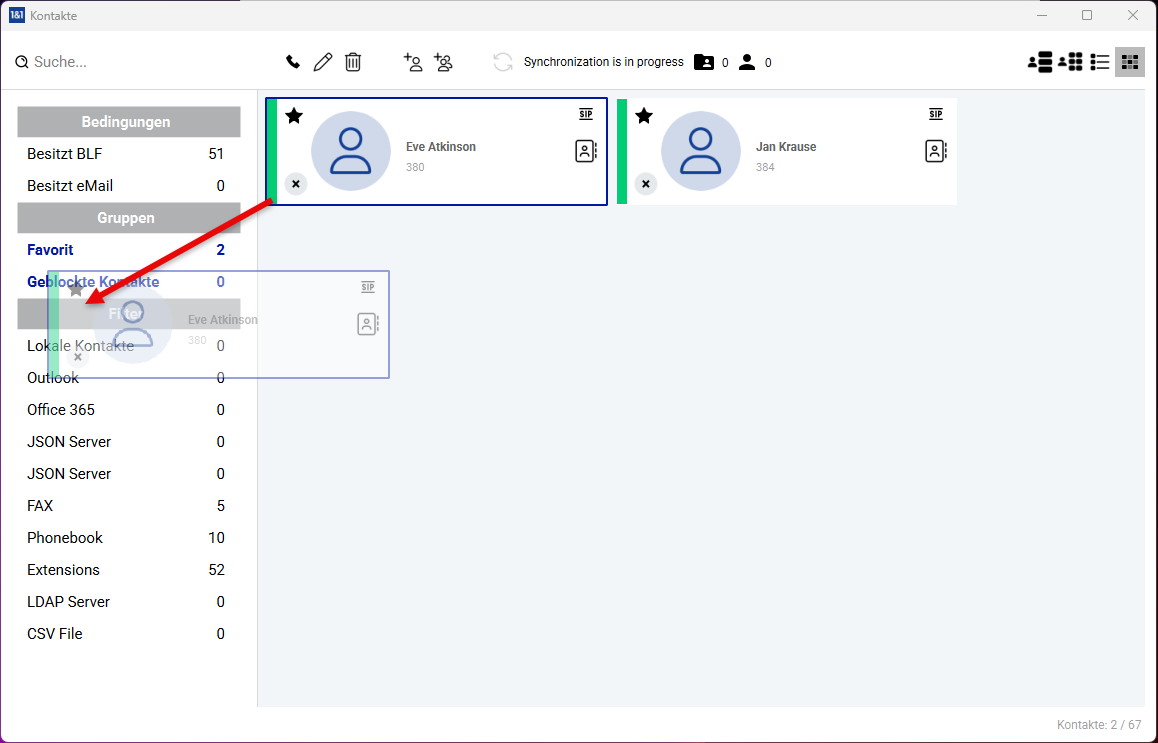Screen dimensions: 1158x743
Task: Switch to the list view layout
Action: [1100, 62]
